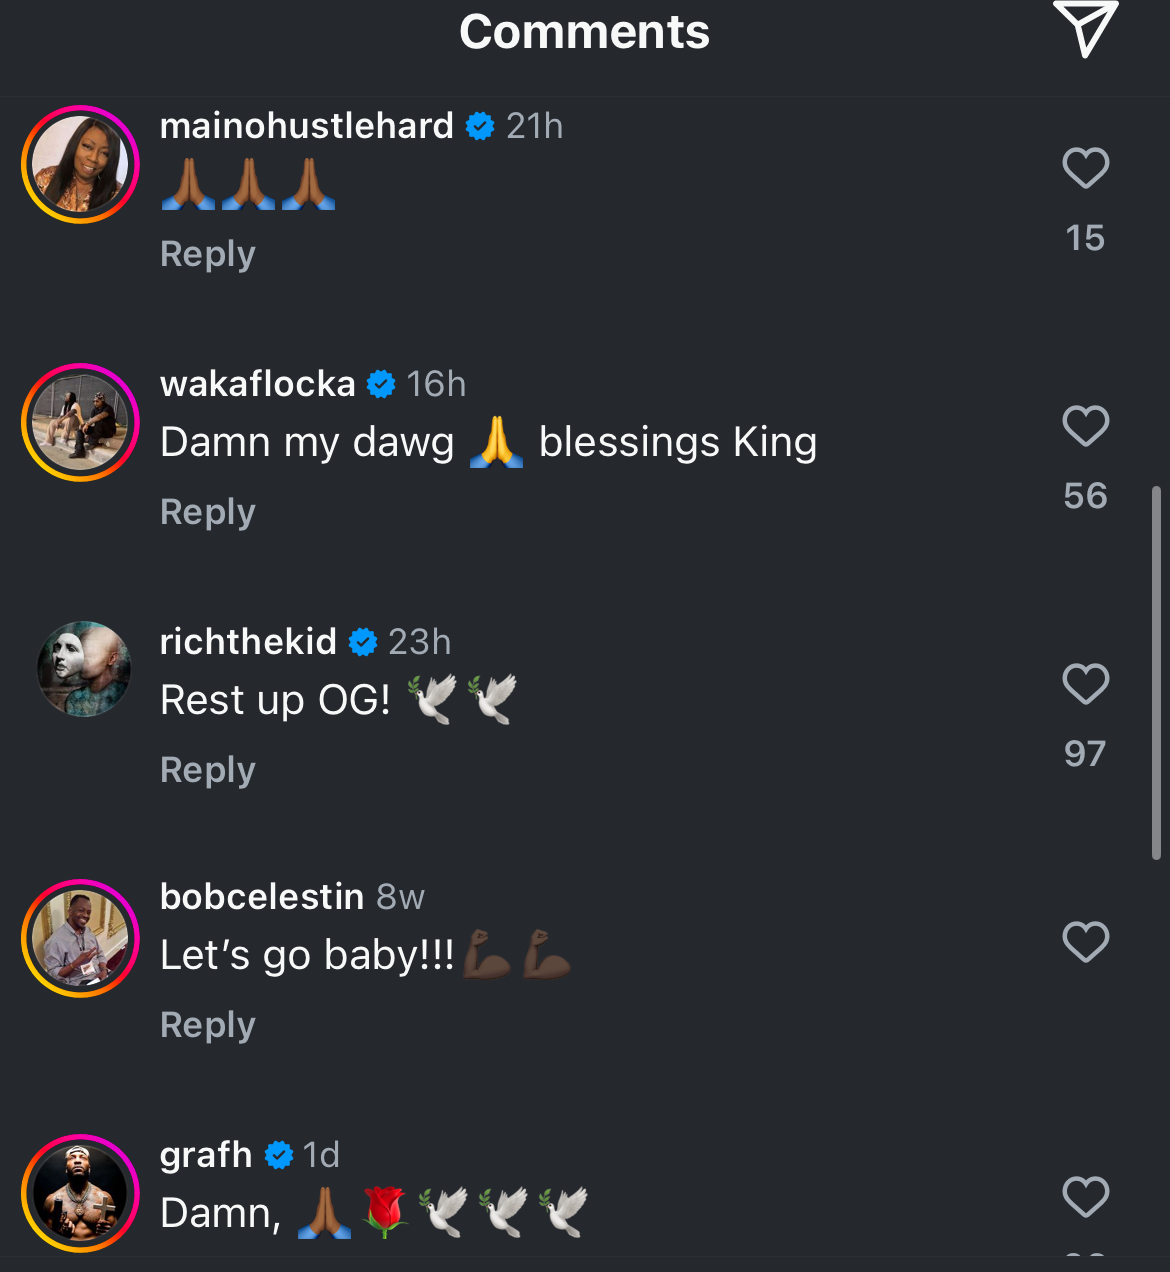This screenshot has width=1170, height=1272.
Task: Tap the heart on grafh's comment
Action: click(1086, 1197)
